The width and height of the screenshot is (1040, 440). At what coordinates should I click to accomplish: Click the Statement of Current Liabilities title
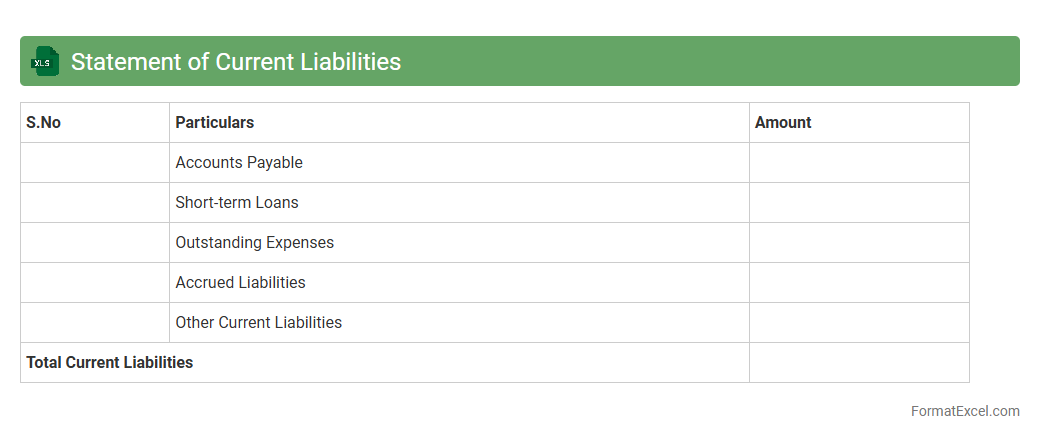(236, 62)
